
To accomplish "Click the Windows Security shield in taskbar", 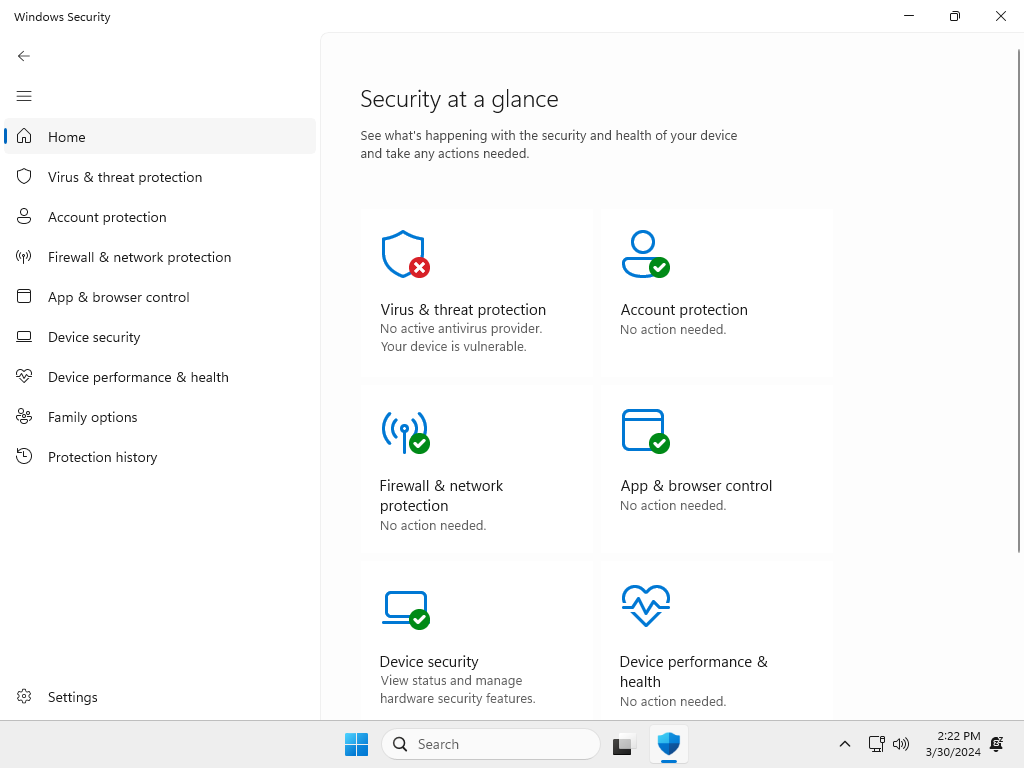I will pos(669,744).
